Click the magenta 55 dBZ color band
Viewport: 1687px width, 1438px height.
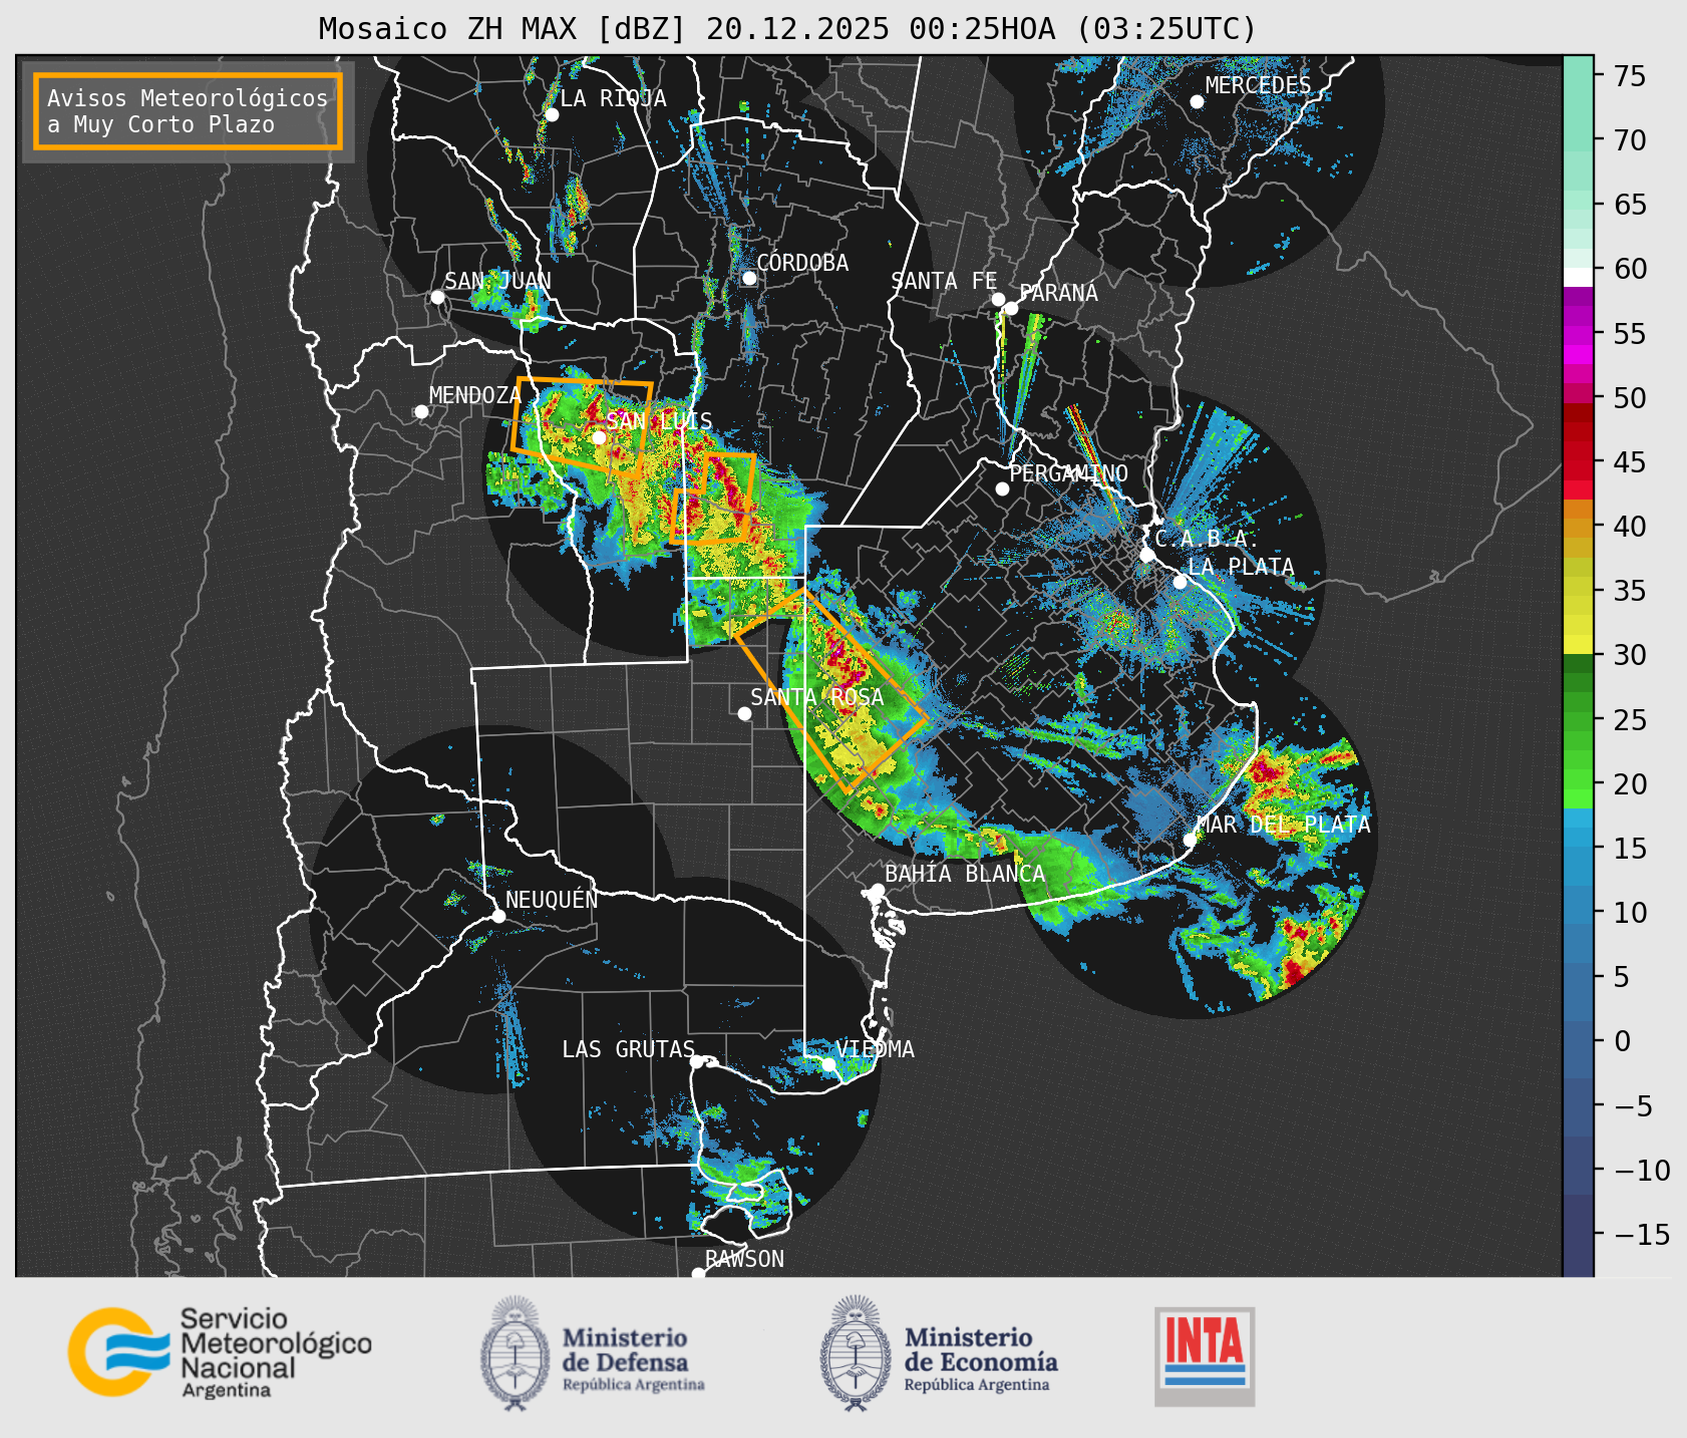click(x=1578, y=334)
